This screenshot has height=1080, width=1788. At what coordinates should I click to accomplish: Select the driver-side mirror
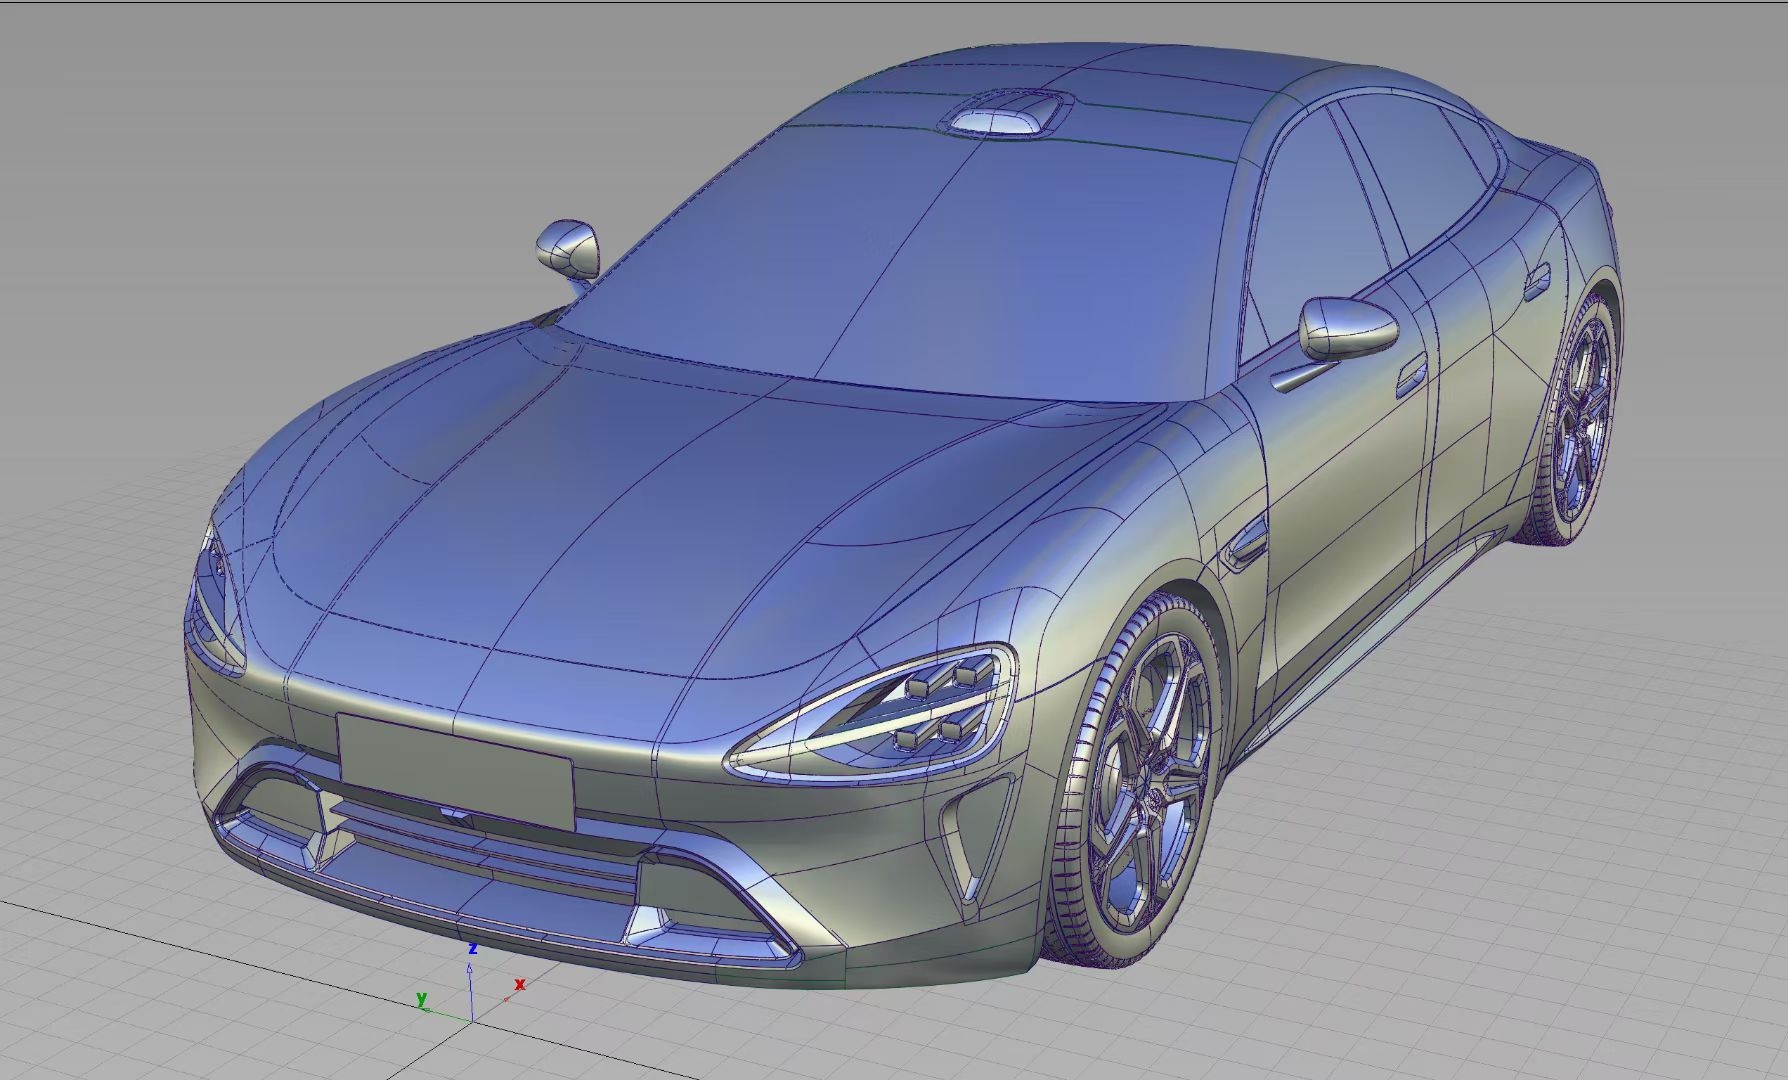(x=568, y=247)
